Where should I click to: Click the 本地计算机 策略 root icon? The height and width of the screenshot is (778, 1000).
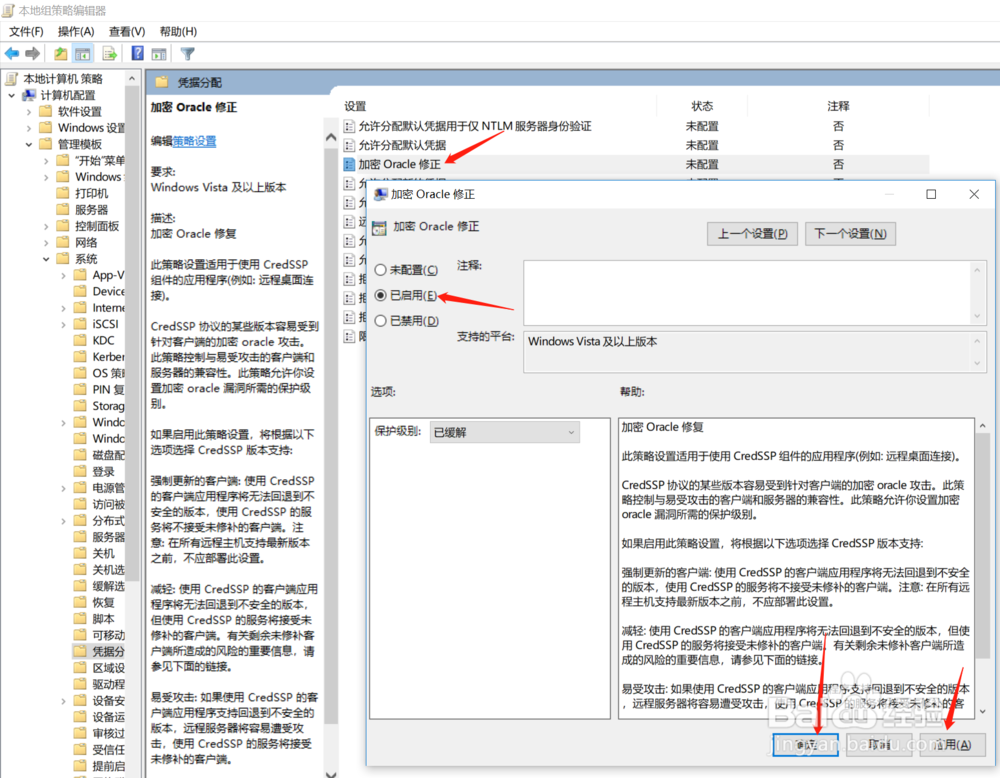(x=11, y=78)
